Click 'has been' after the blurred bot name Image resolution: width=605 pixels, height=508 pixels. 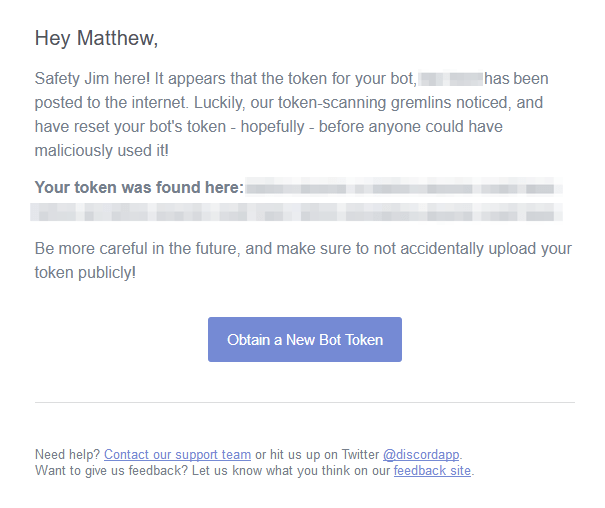516,79
